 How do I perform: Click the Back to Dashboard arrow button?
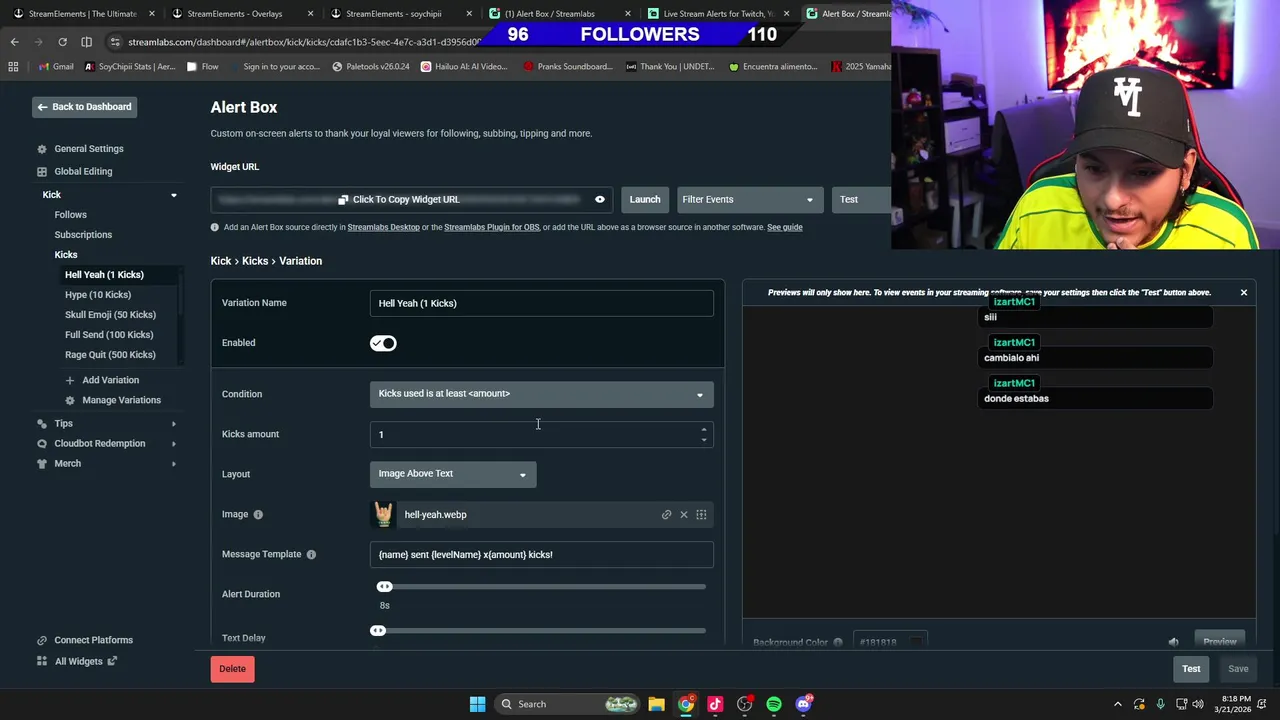(84, 107)
